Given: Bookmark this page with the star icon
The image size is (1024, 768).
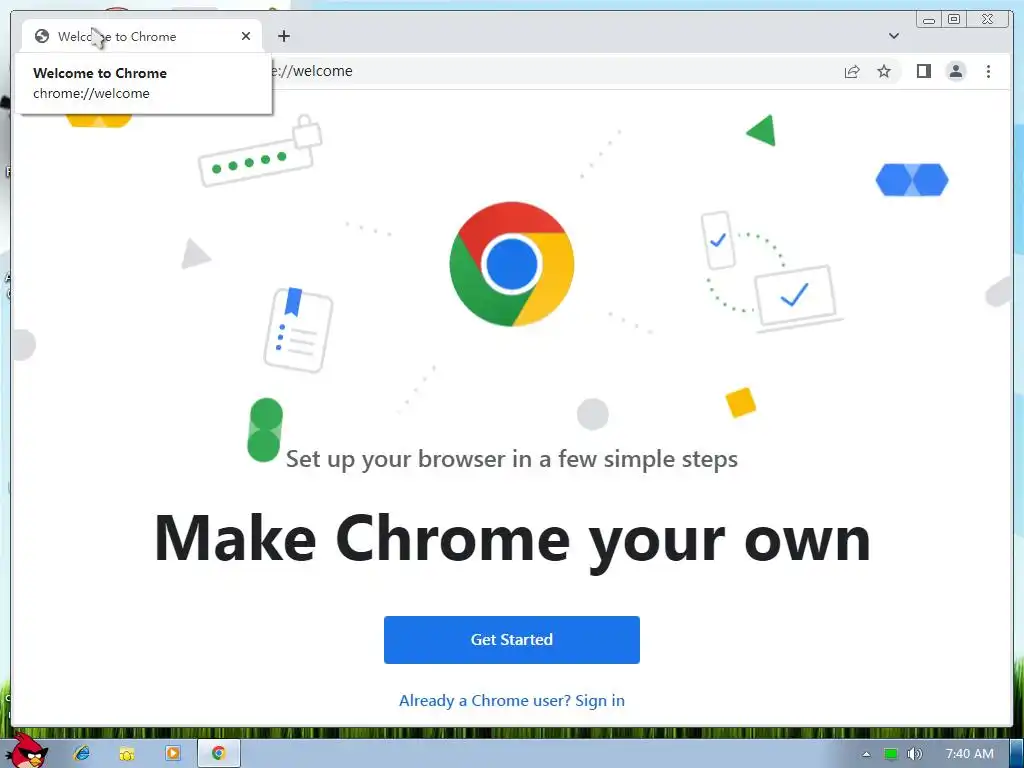Looking at the screenshot, I should click(x=884, y=71).
